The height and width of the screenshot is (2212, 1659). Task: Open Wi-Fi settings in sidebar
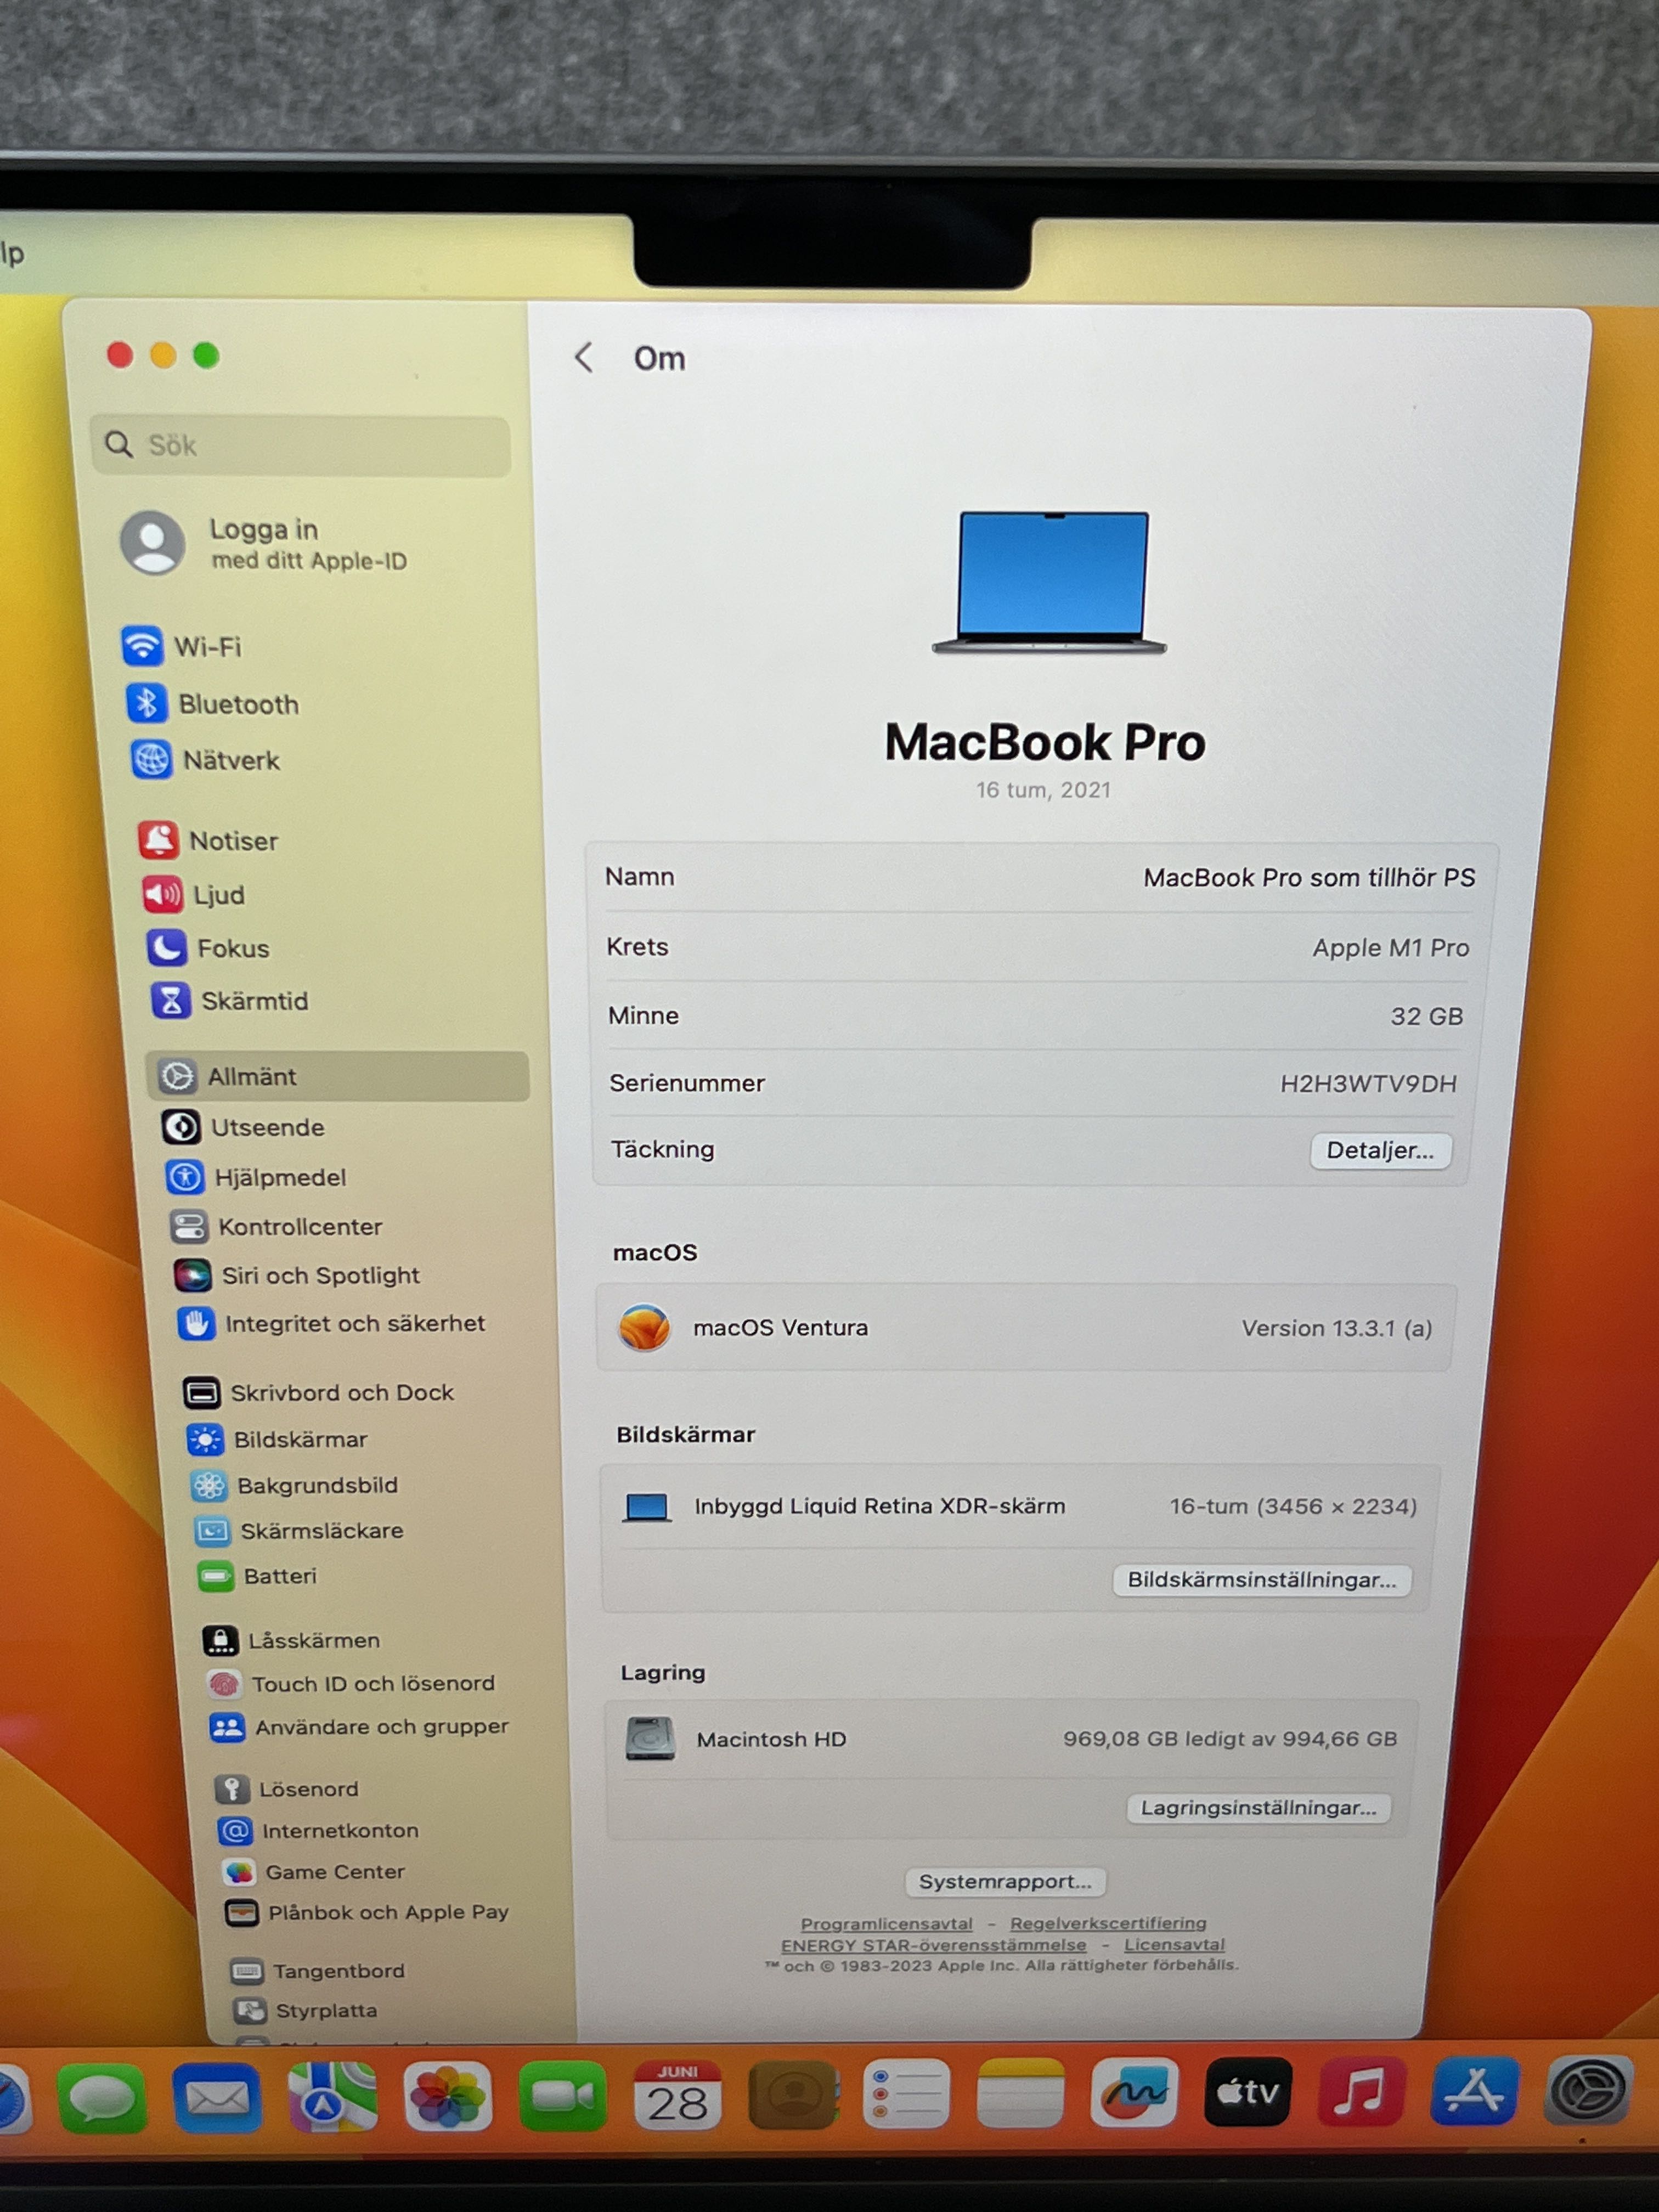tap(206, 647)
